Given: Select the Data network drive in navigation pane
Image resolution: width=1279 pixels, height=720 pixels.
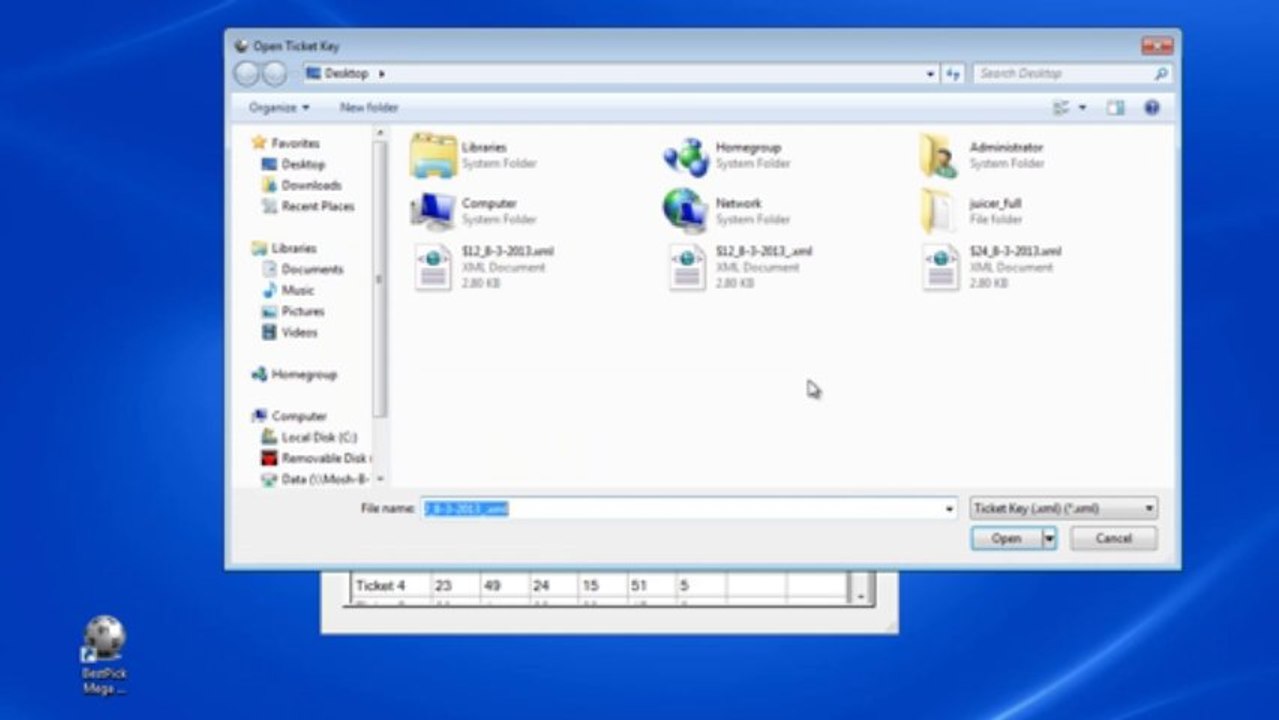Looking at the screenshot, I should click(315, 479).
